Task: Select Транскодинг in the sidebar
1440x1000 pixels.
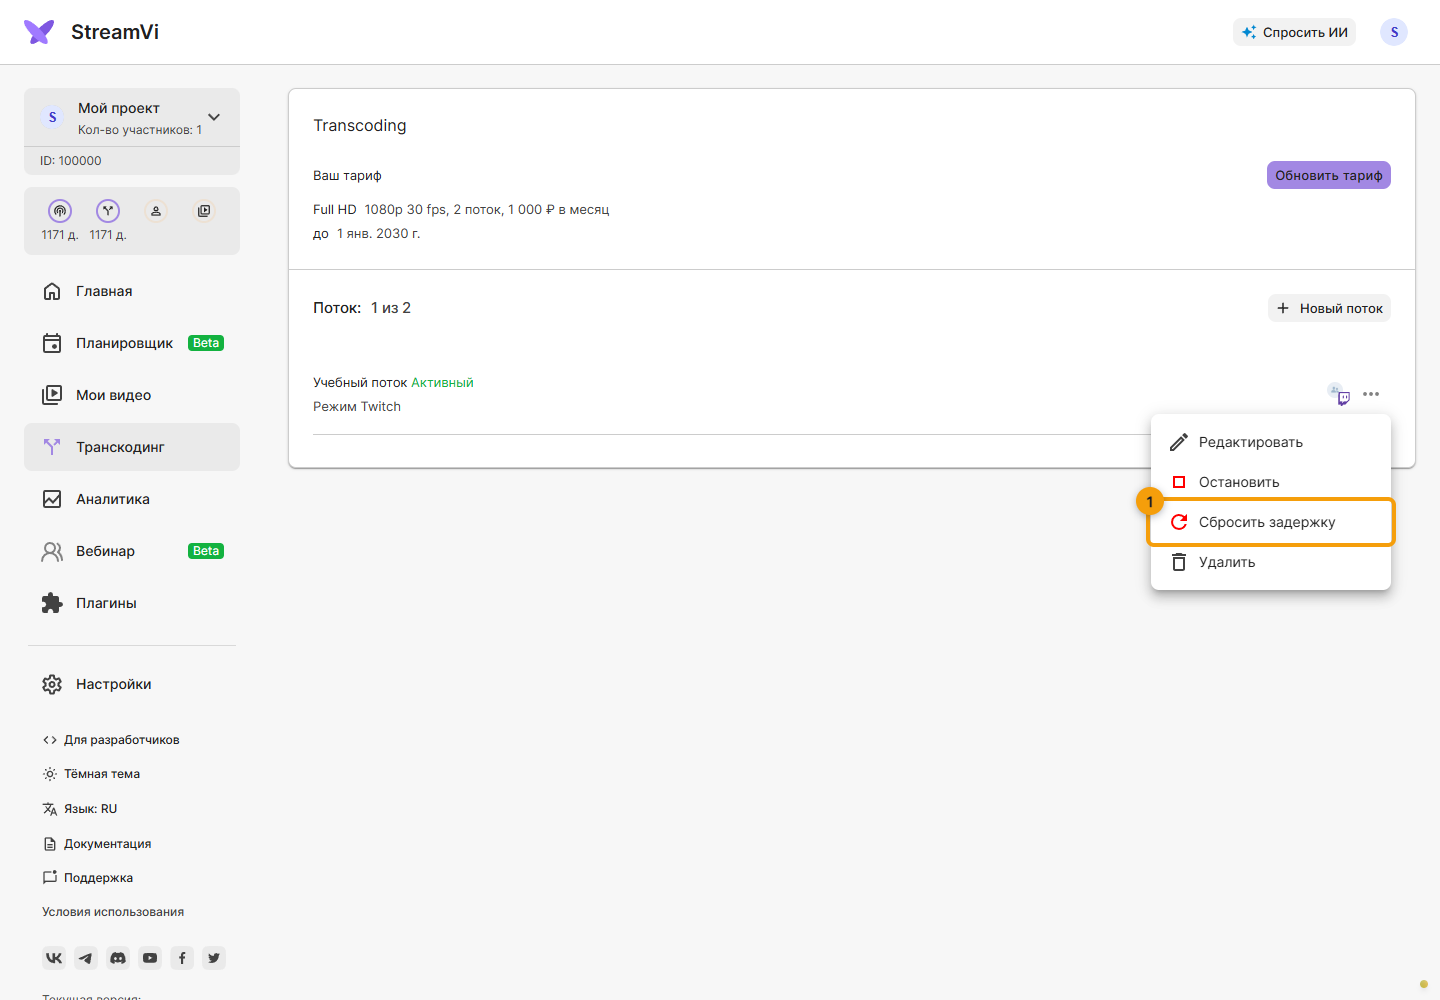Action: [132, 447]
